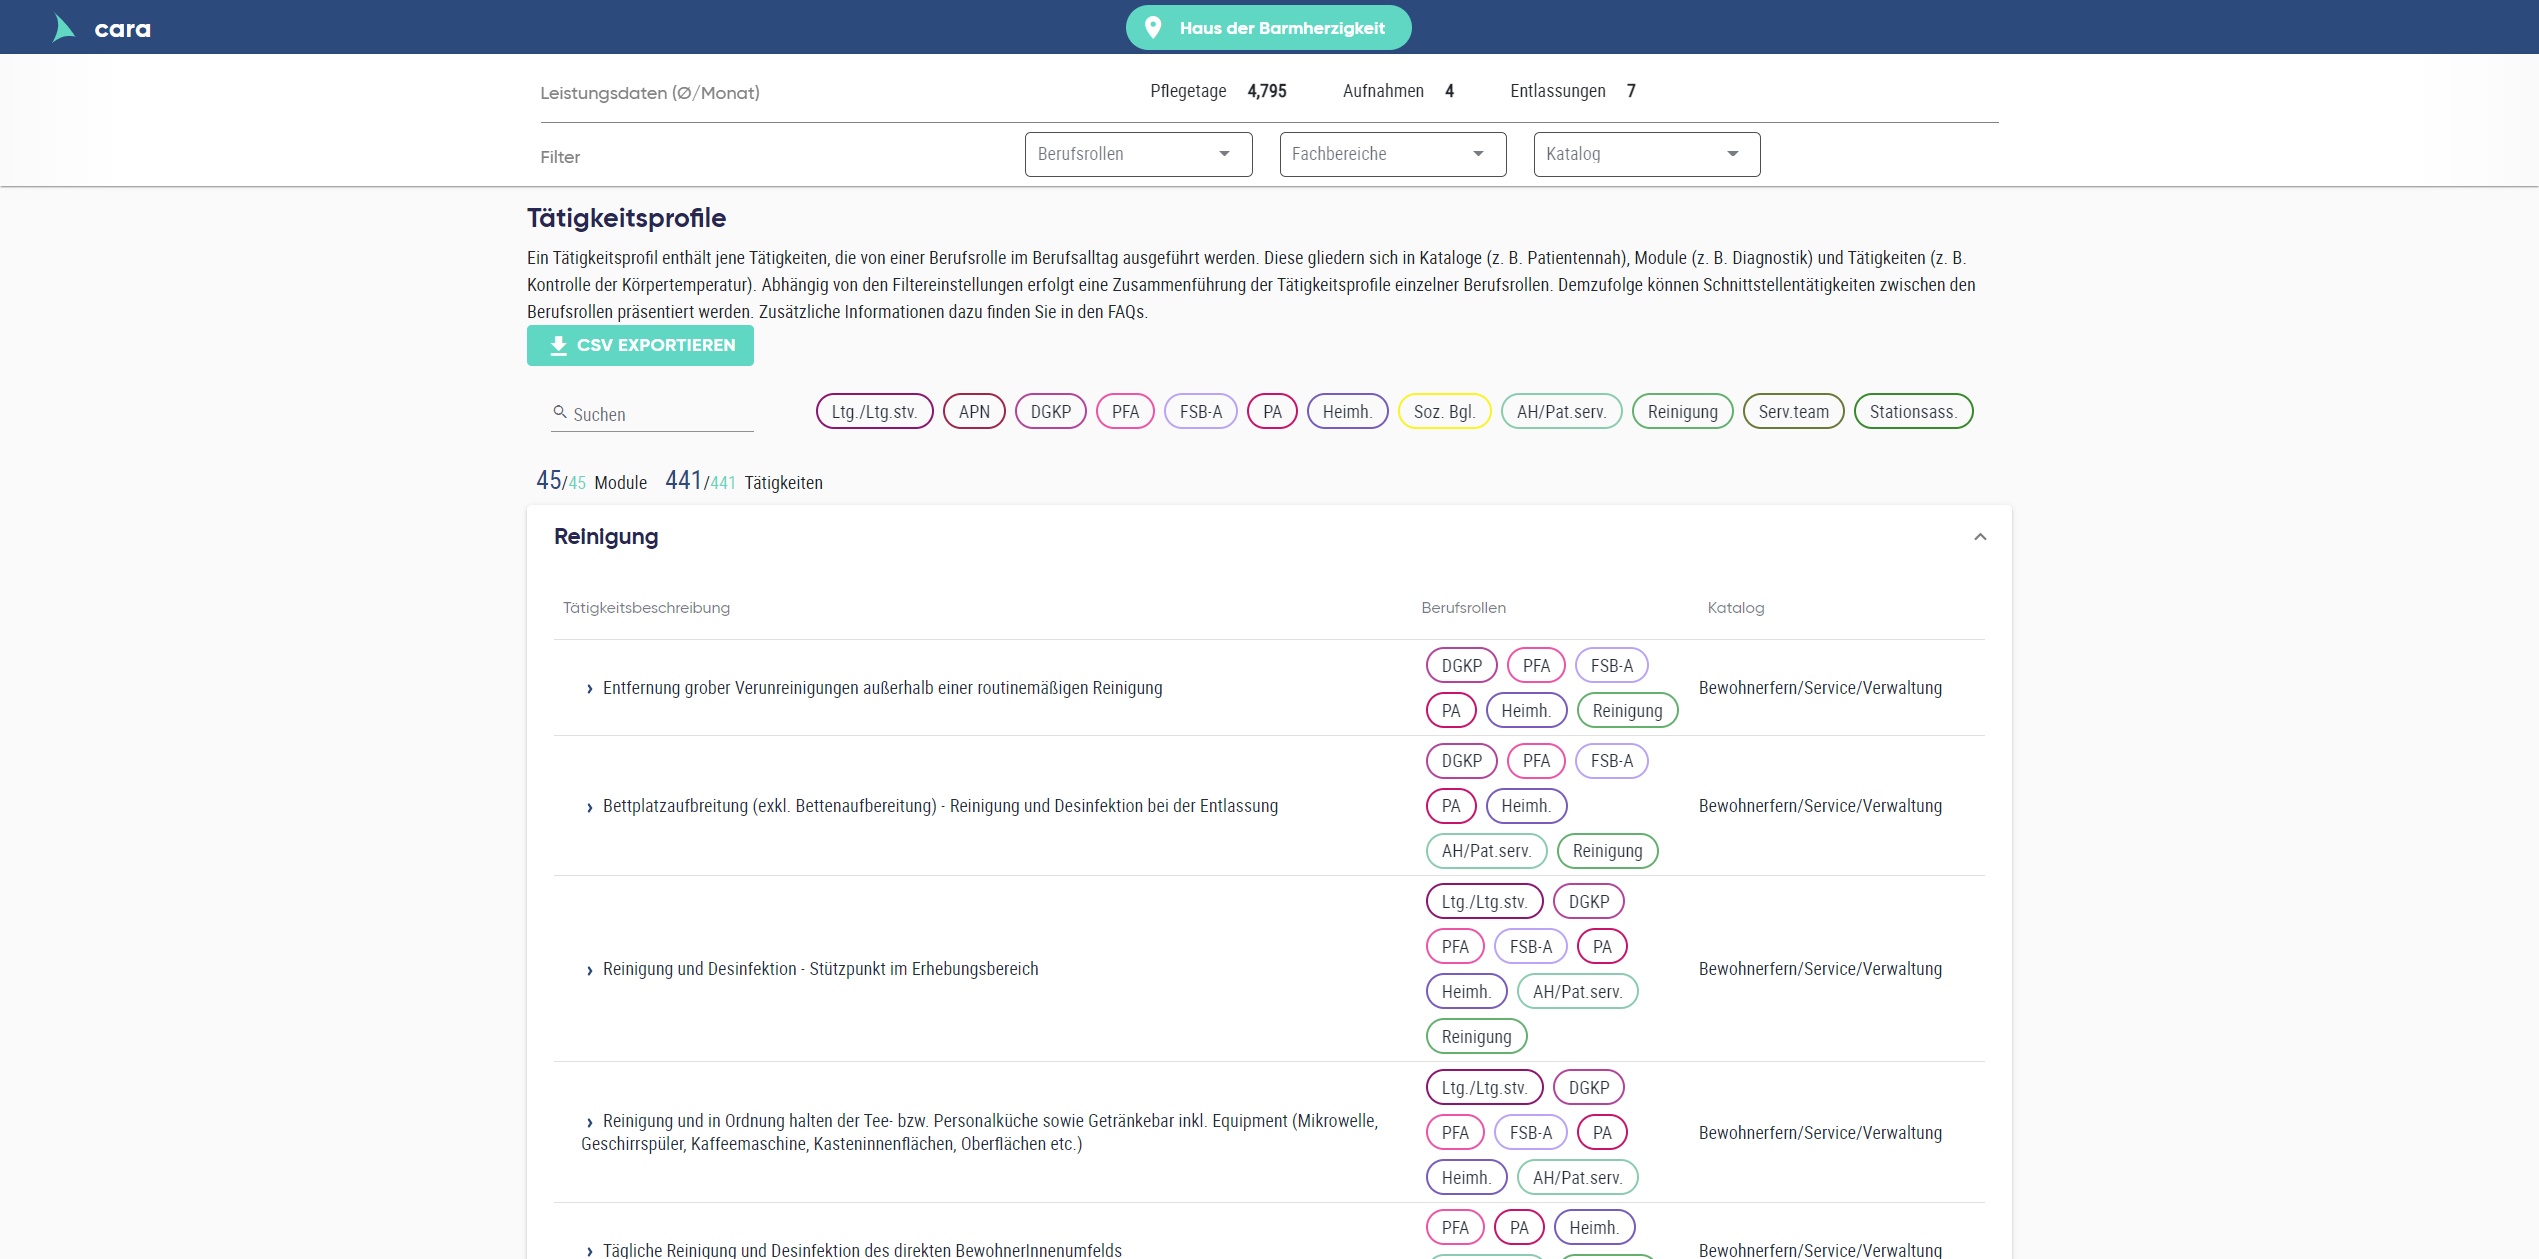Focus the Suchen search field
Screen dimensions: 2539x1259
click(652, 414)
